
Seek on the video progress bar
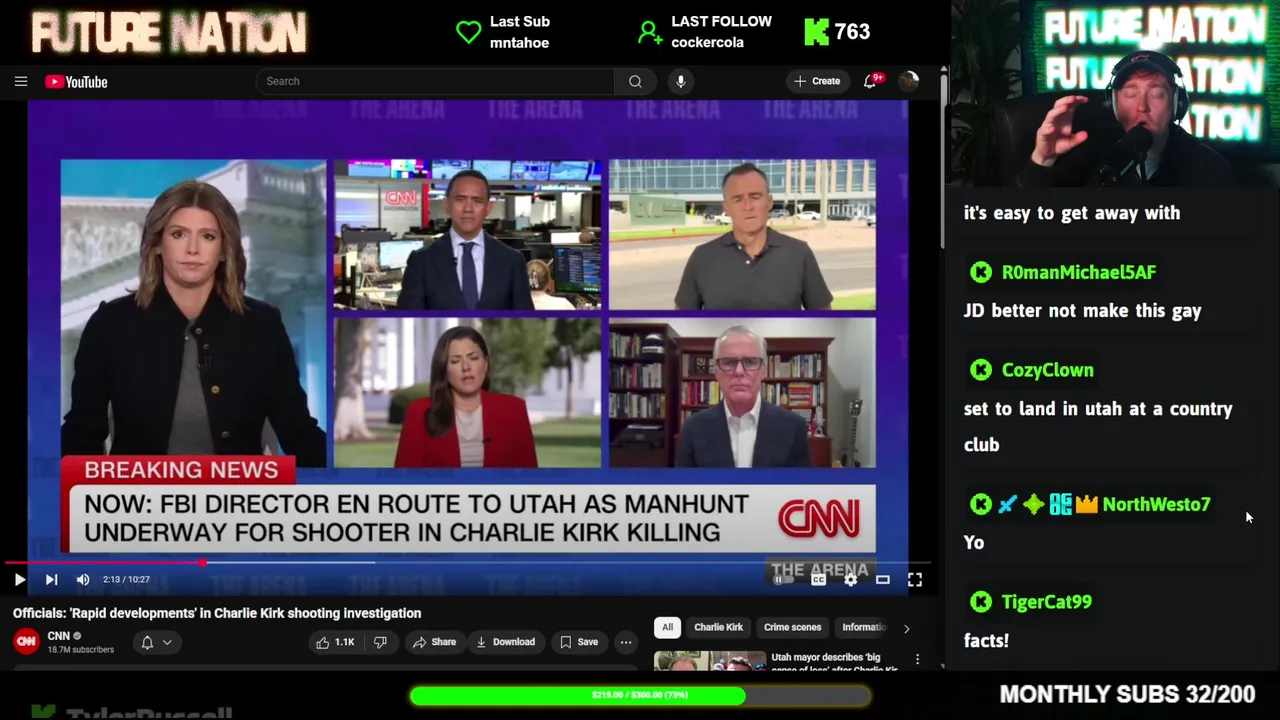[x=468, y=562]
